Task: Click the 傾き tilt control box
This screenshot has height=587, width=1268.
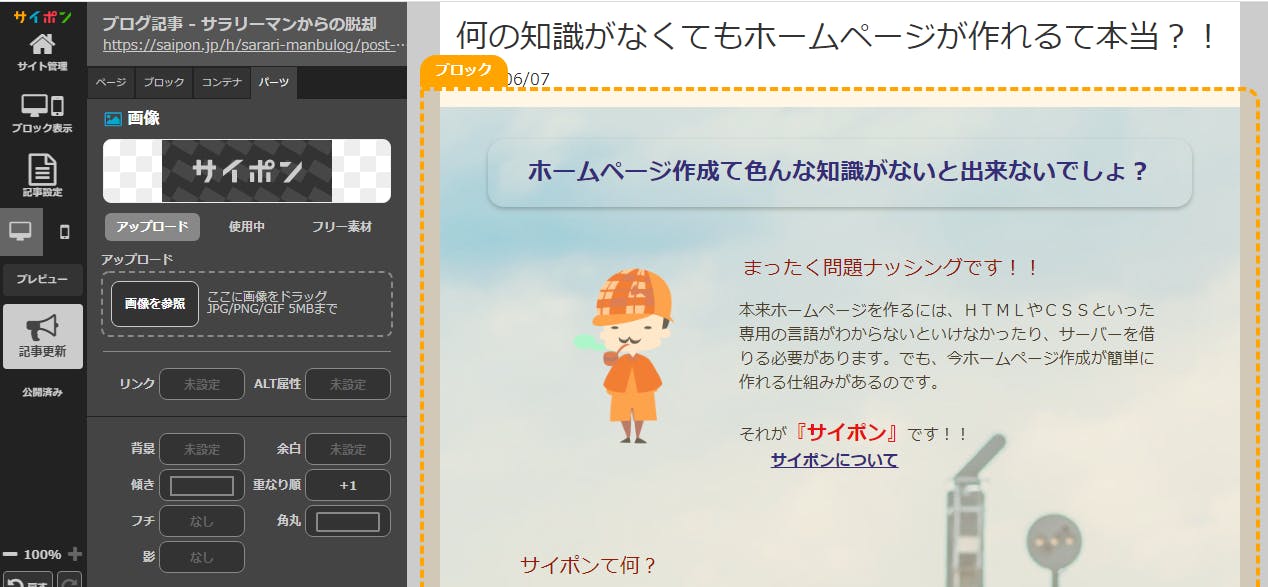Action: 201,485
